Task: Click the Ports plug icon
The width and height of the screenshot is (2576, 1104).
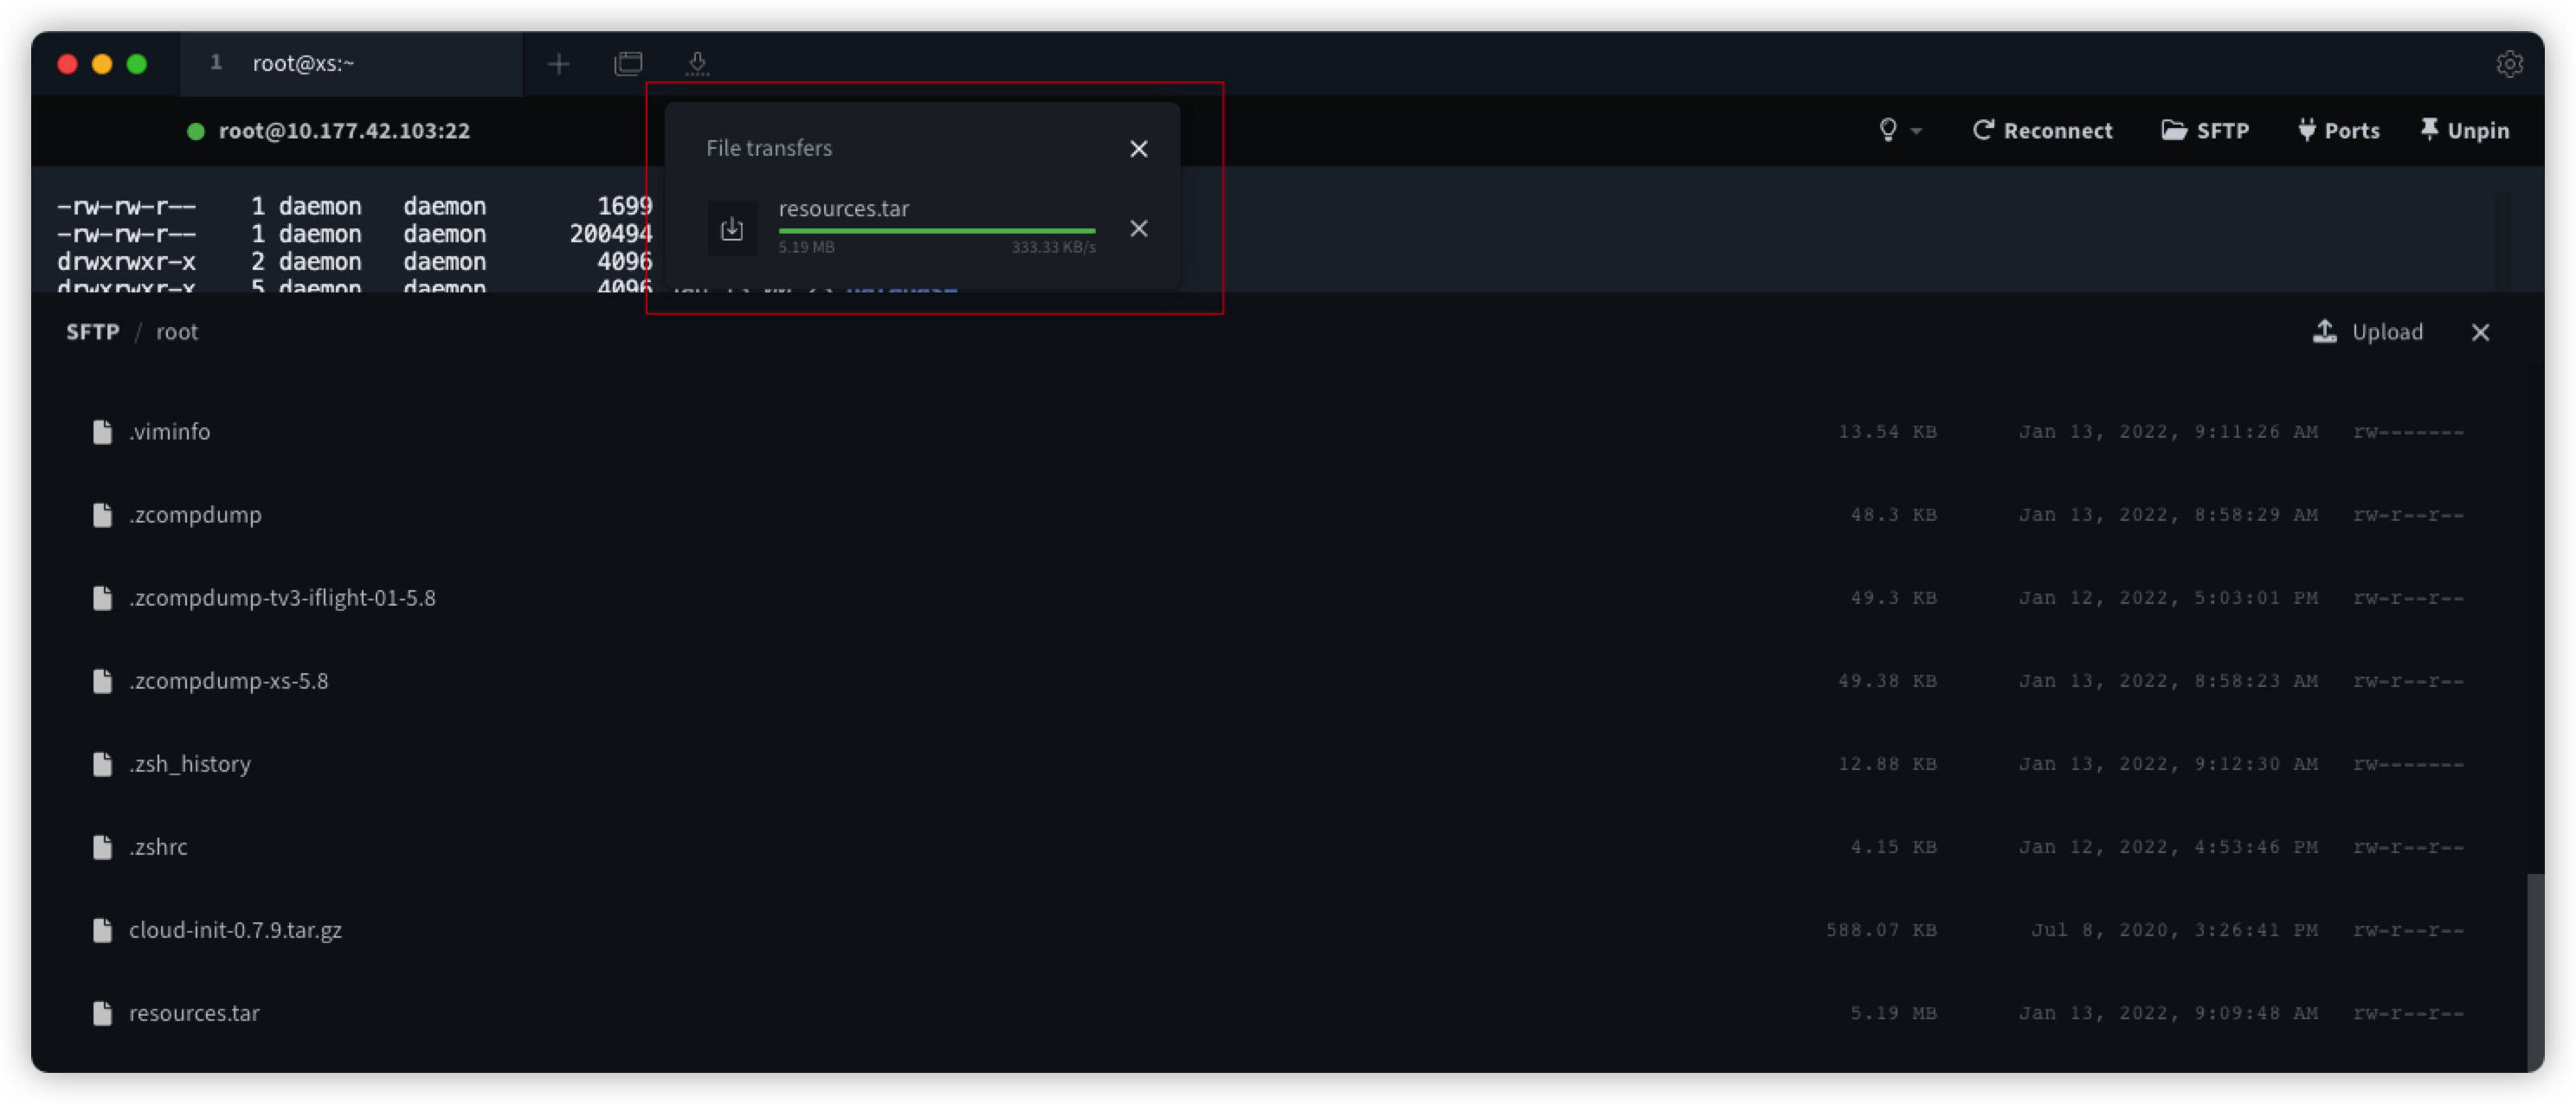Action: coord(2307,130)
